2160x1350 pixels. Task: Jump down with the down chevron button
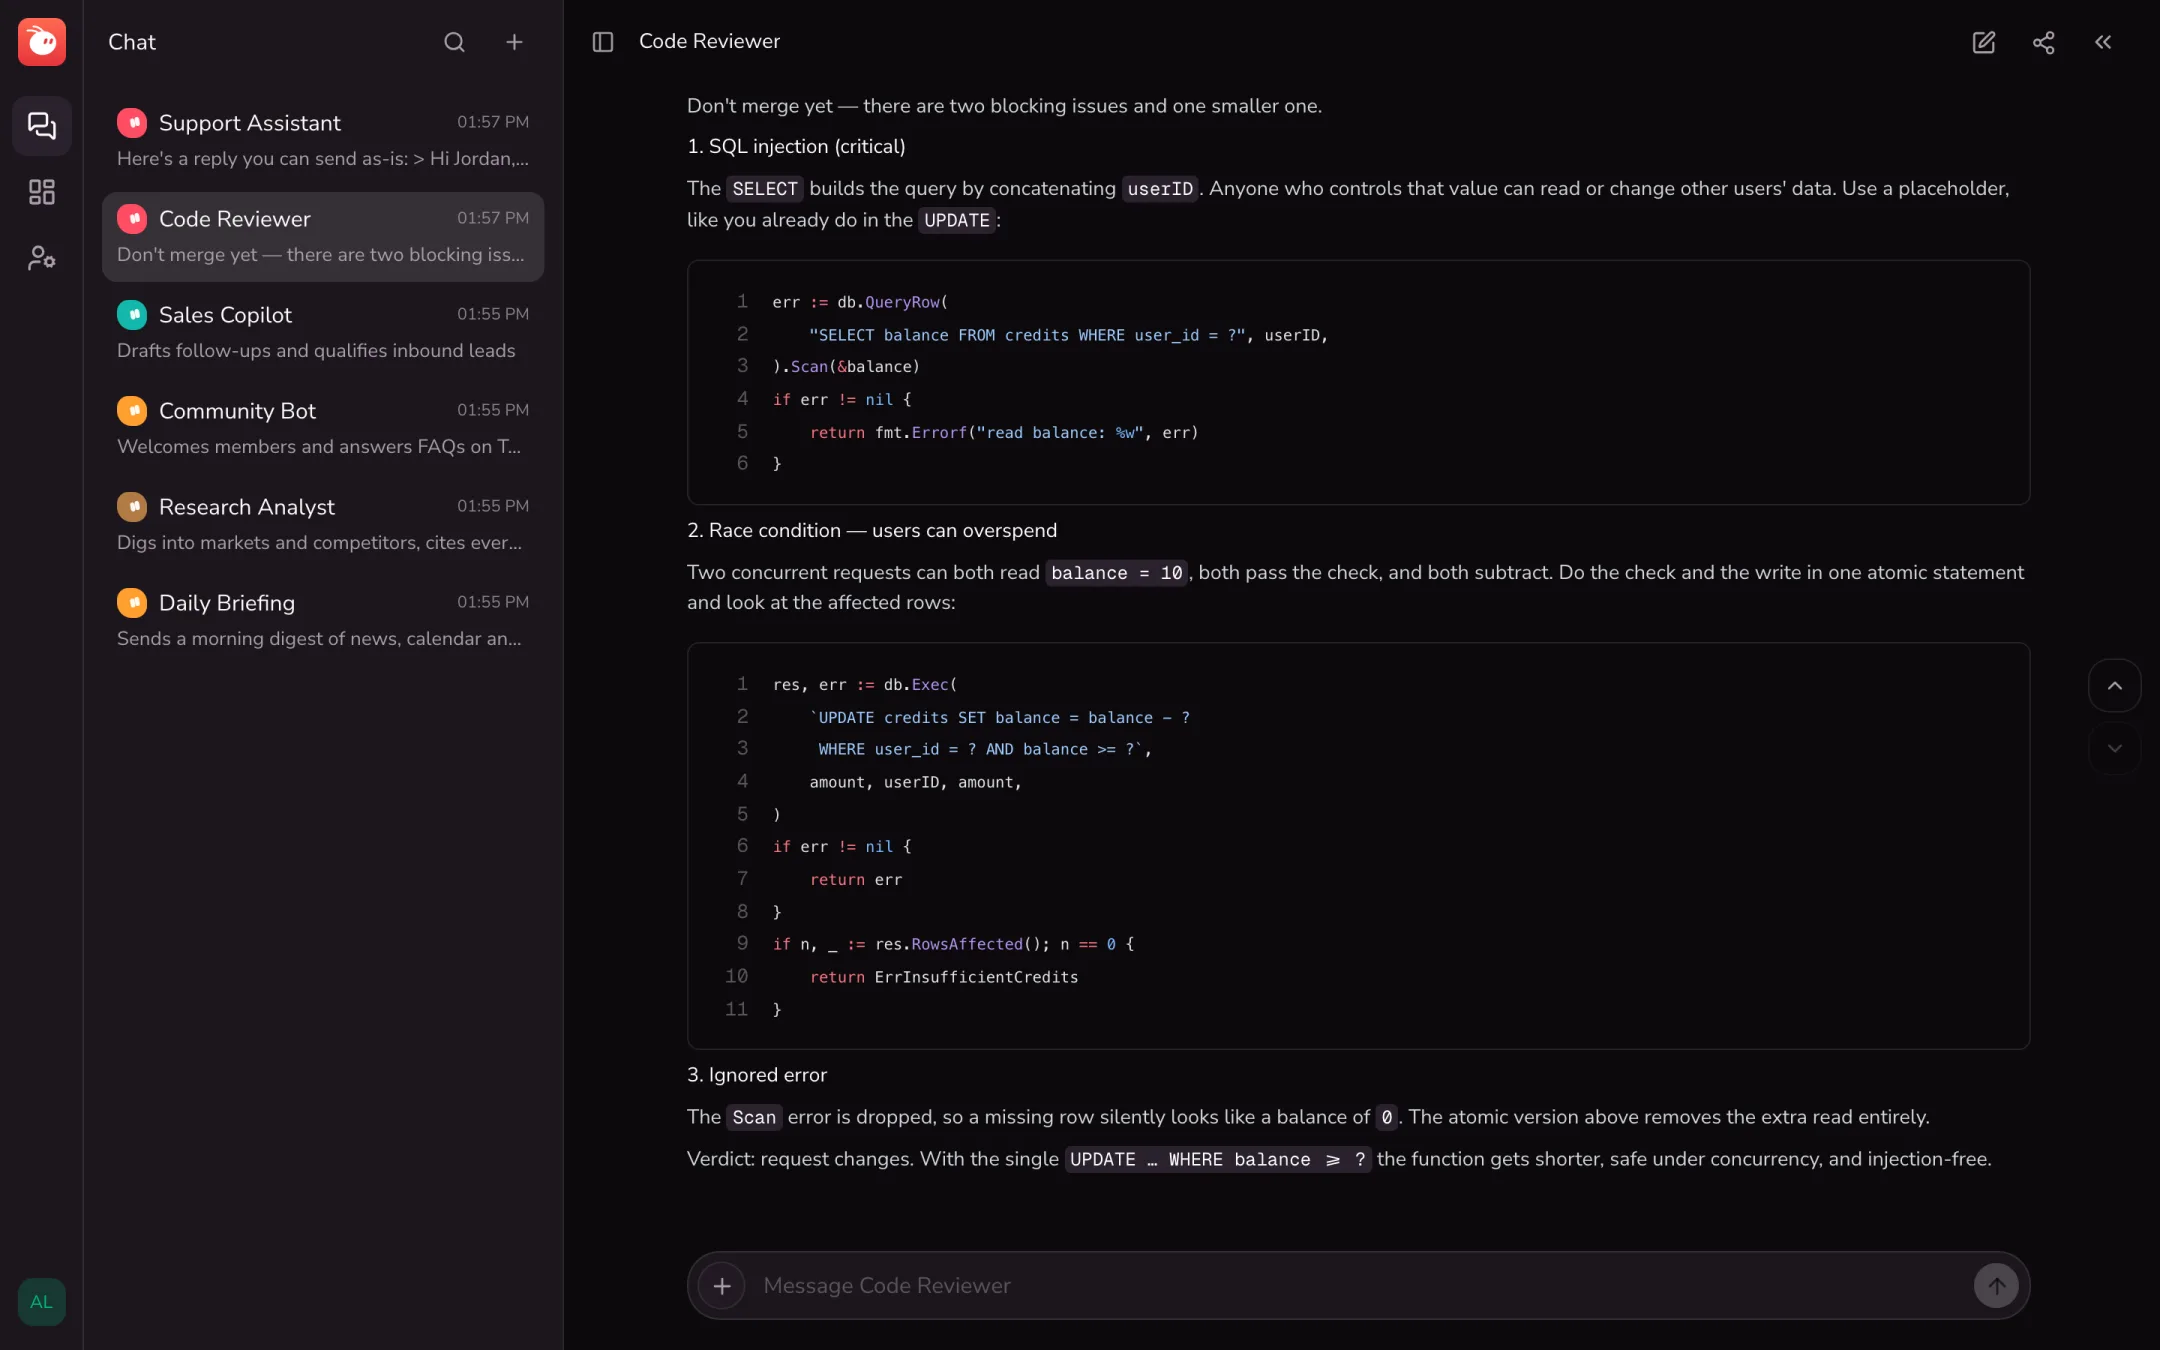click(x=2115, y=748)
